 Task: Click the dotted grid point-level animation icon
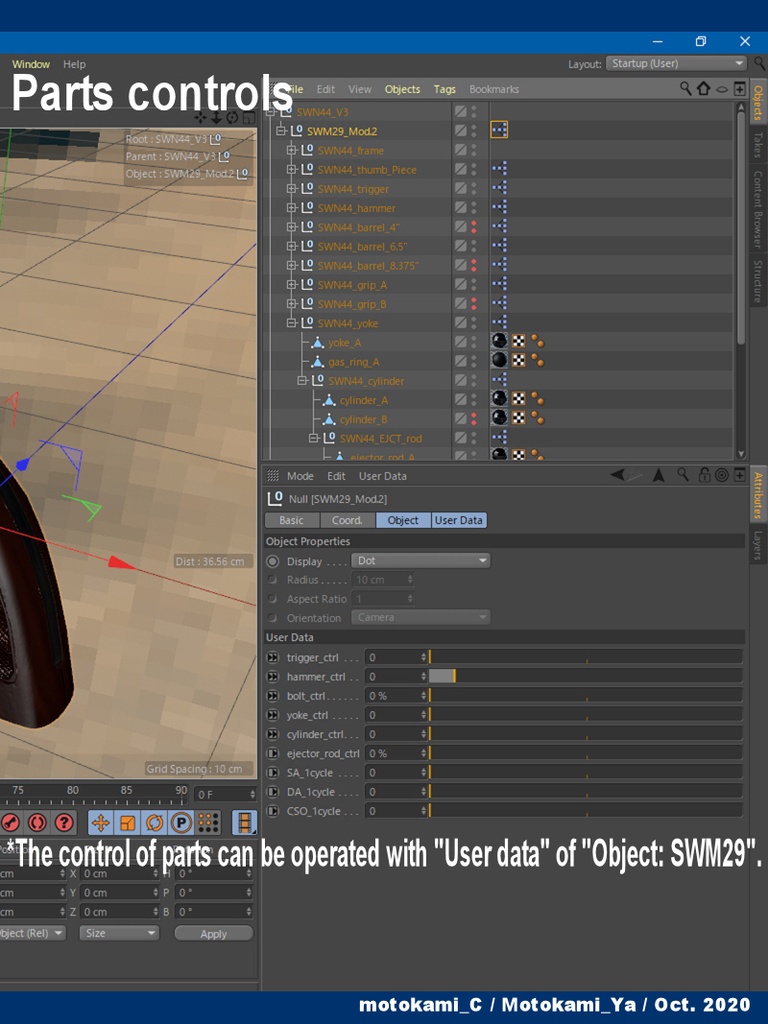[x=208, y=823]
